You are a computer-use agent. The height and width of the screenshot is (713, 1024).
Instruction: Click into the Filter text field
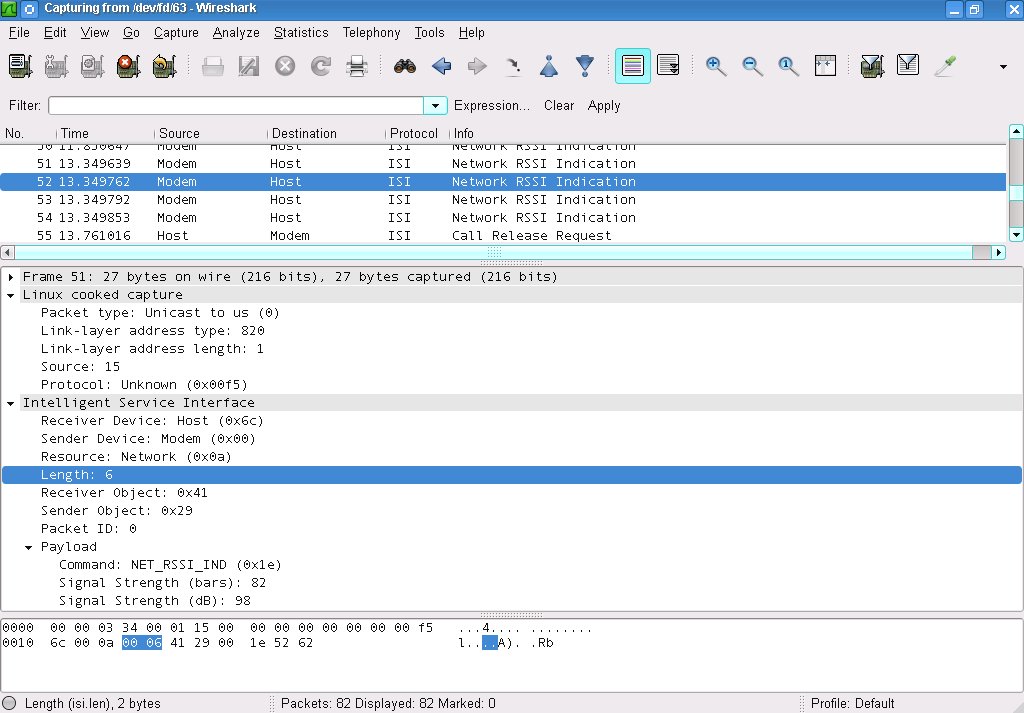point(236,106)
